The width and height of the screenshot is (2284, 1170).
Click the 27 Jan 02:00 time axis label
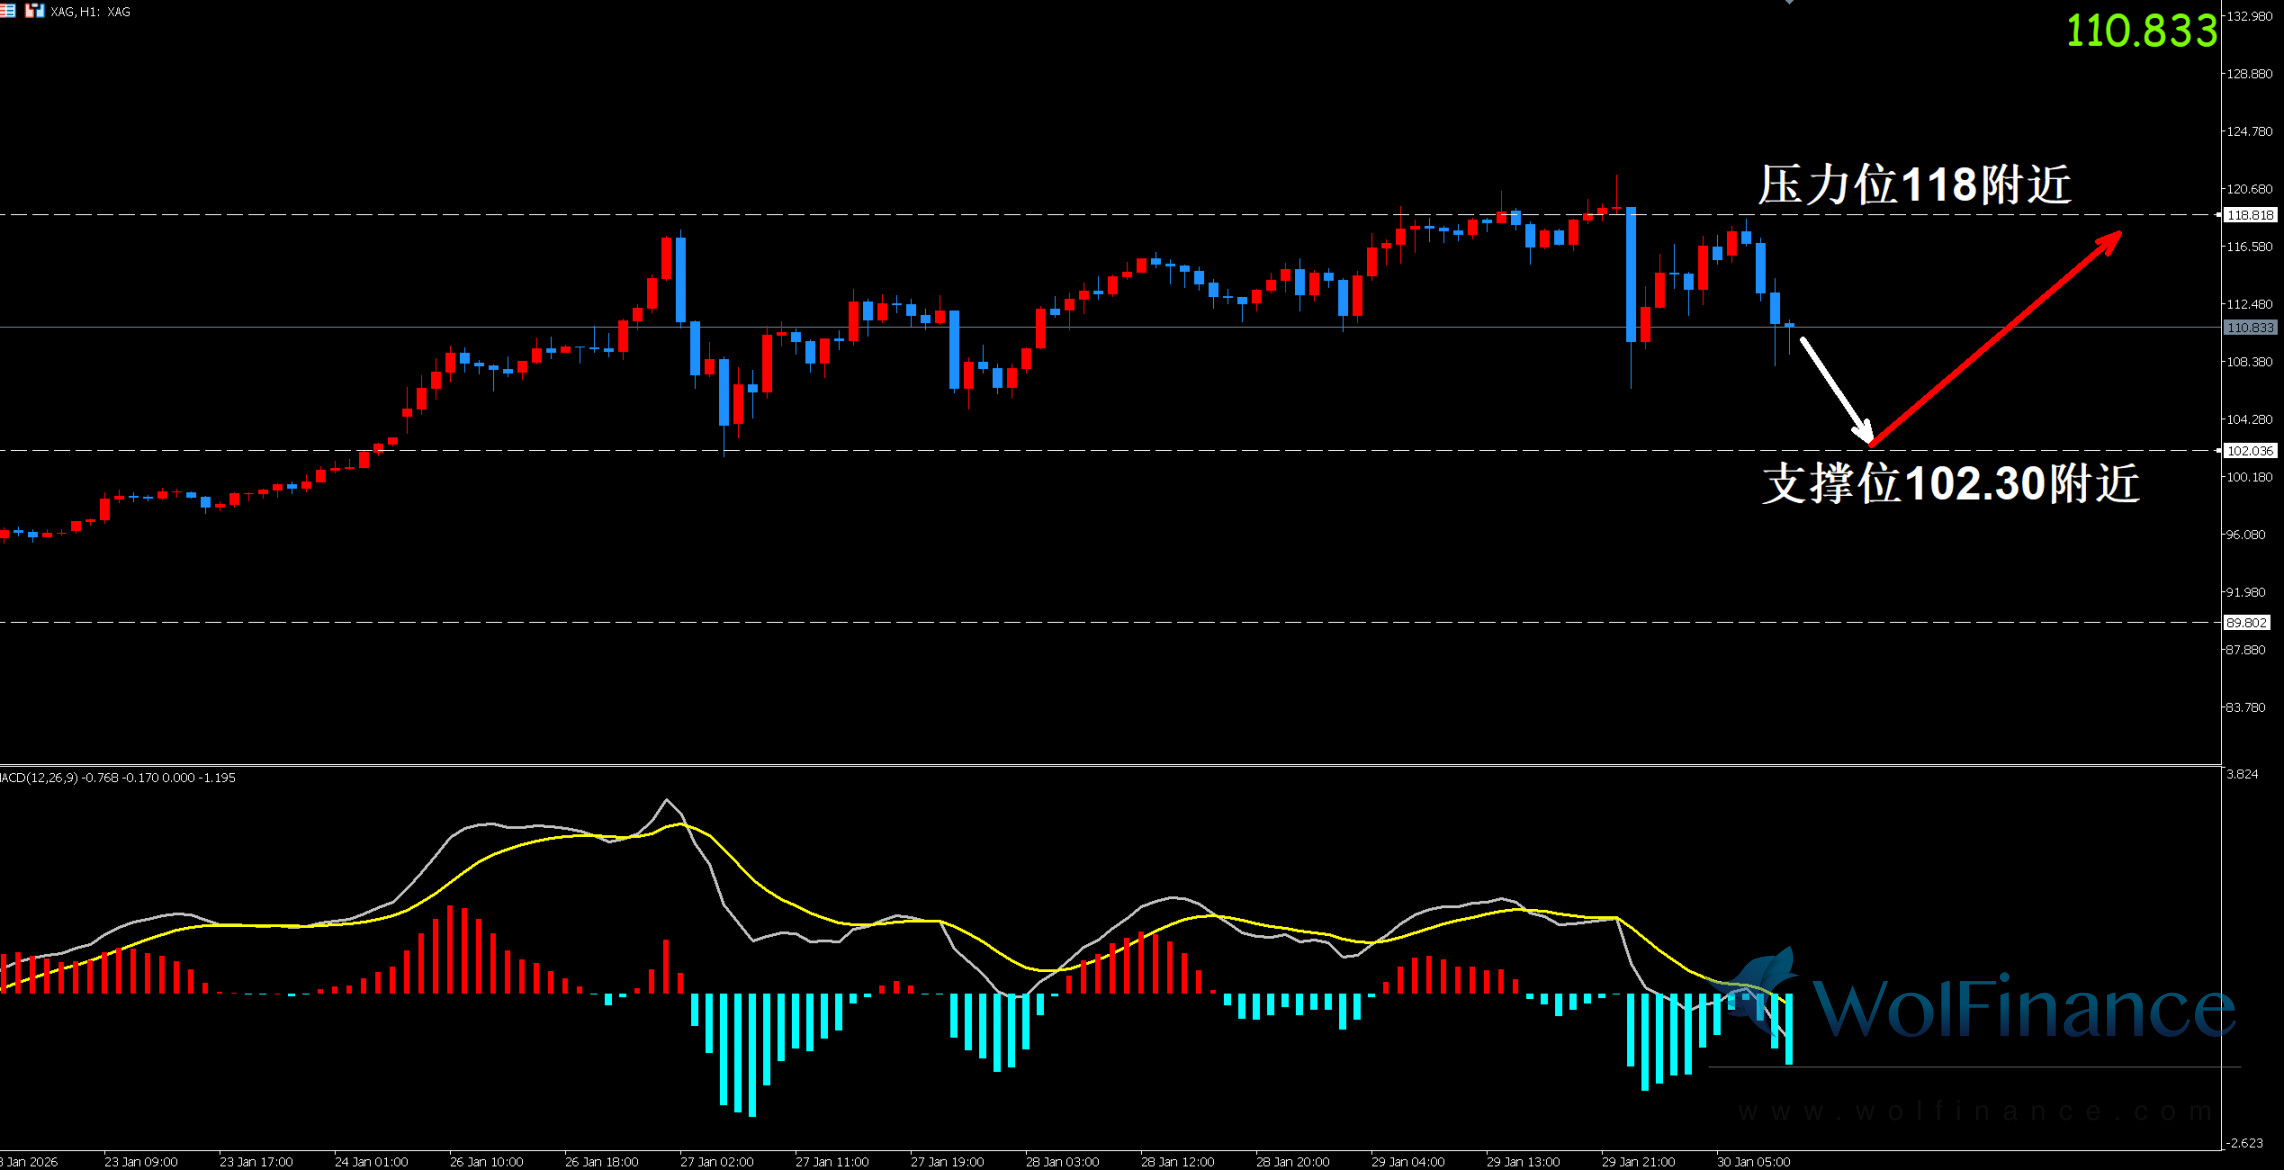coord(716,1162)
